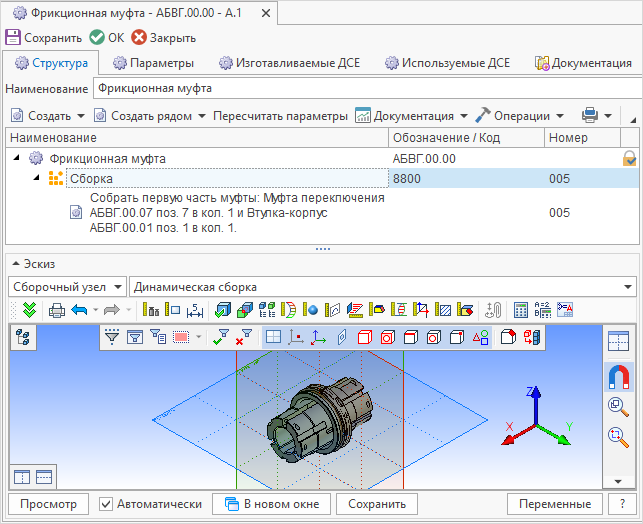643x524 pixels.
Task: Click the triangle circle square shapes icon
Action: (x=481, y=337)
